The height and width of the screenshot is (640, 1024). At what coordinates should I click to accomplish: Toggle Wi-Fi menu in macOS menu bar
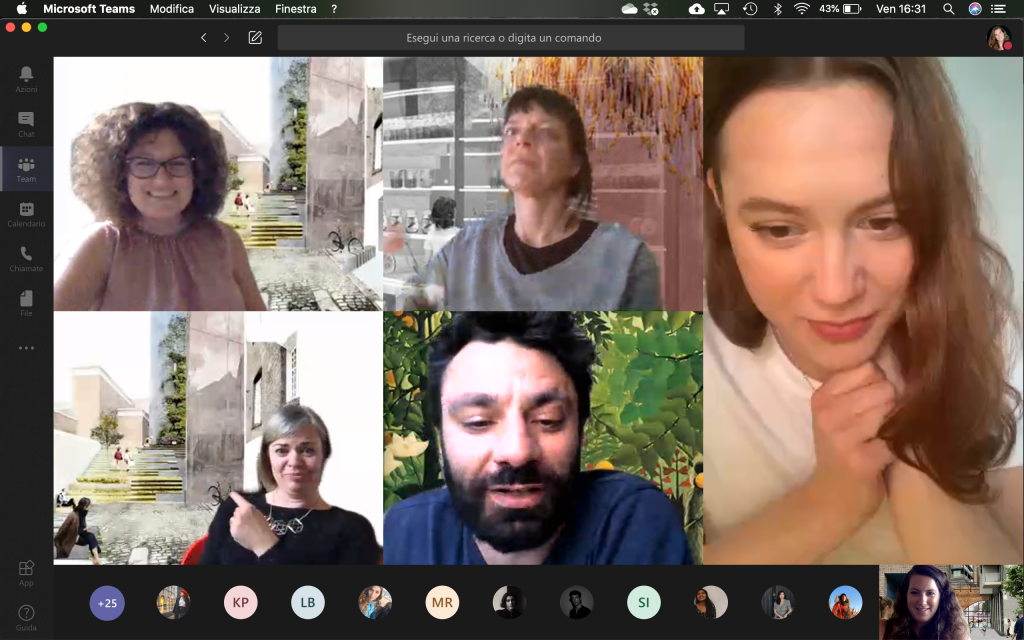click(801, 9)
